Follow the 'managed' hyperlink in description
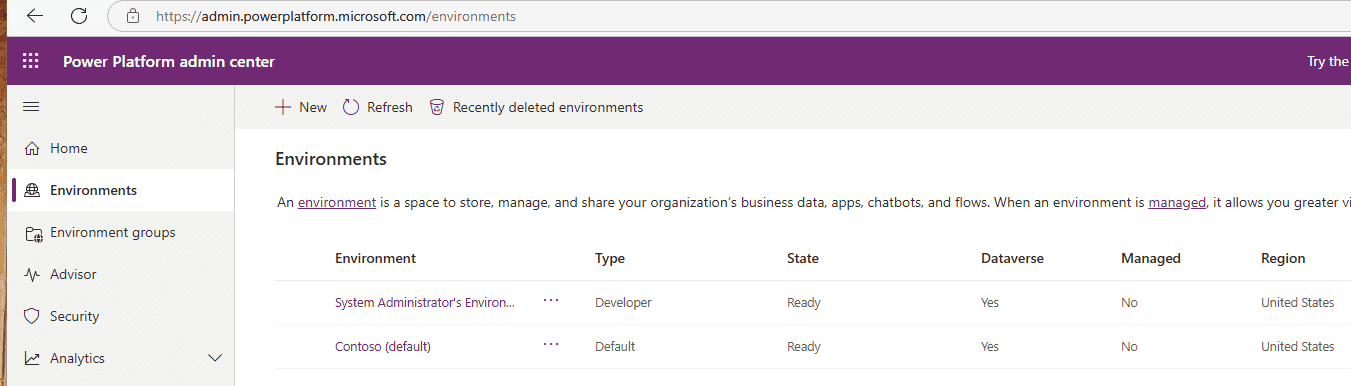The height and width of the screenshot is (386, 1351). pos(1177,202)
